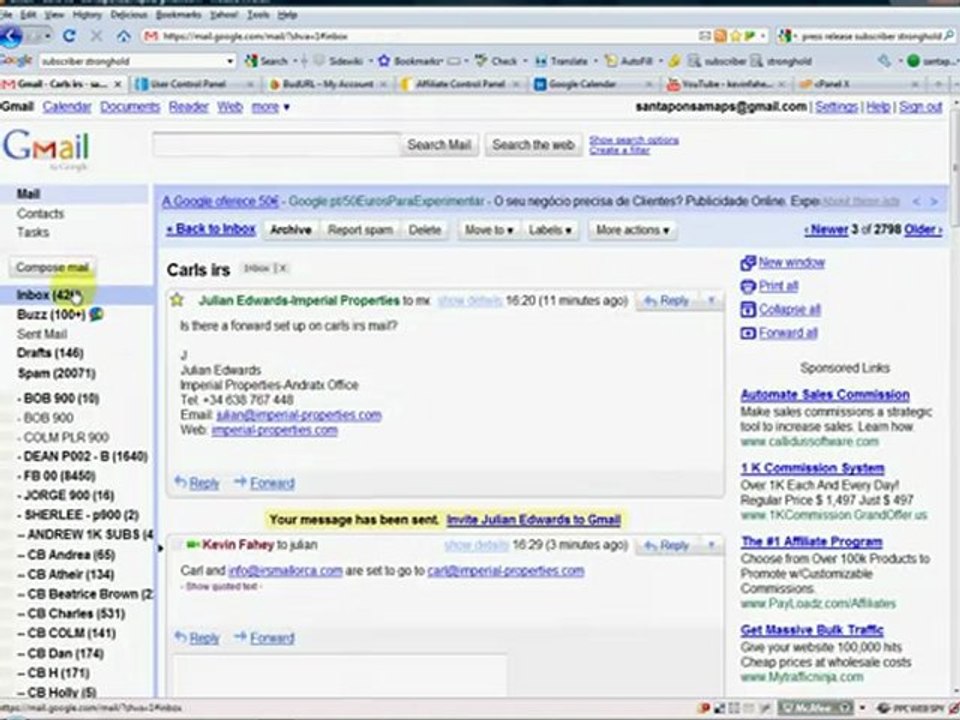The image size is (960, 720).
Task: Click Report spam button
Action: pos(360,230)
